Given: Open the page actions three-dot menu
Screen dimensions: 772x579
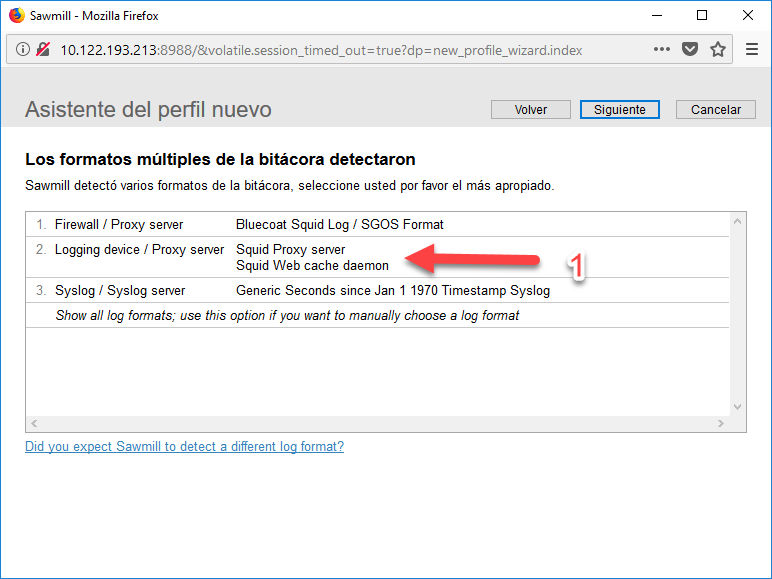Looking at the screenshot, I should 662,49.
